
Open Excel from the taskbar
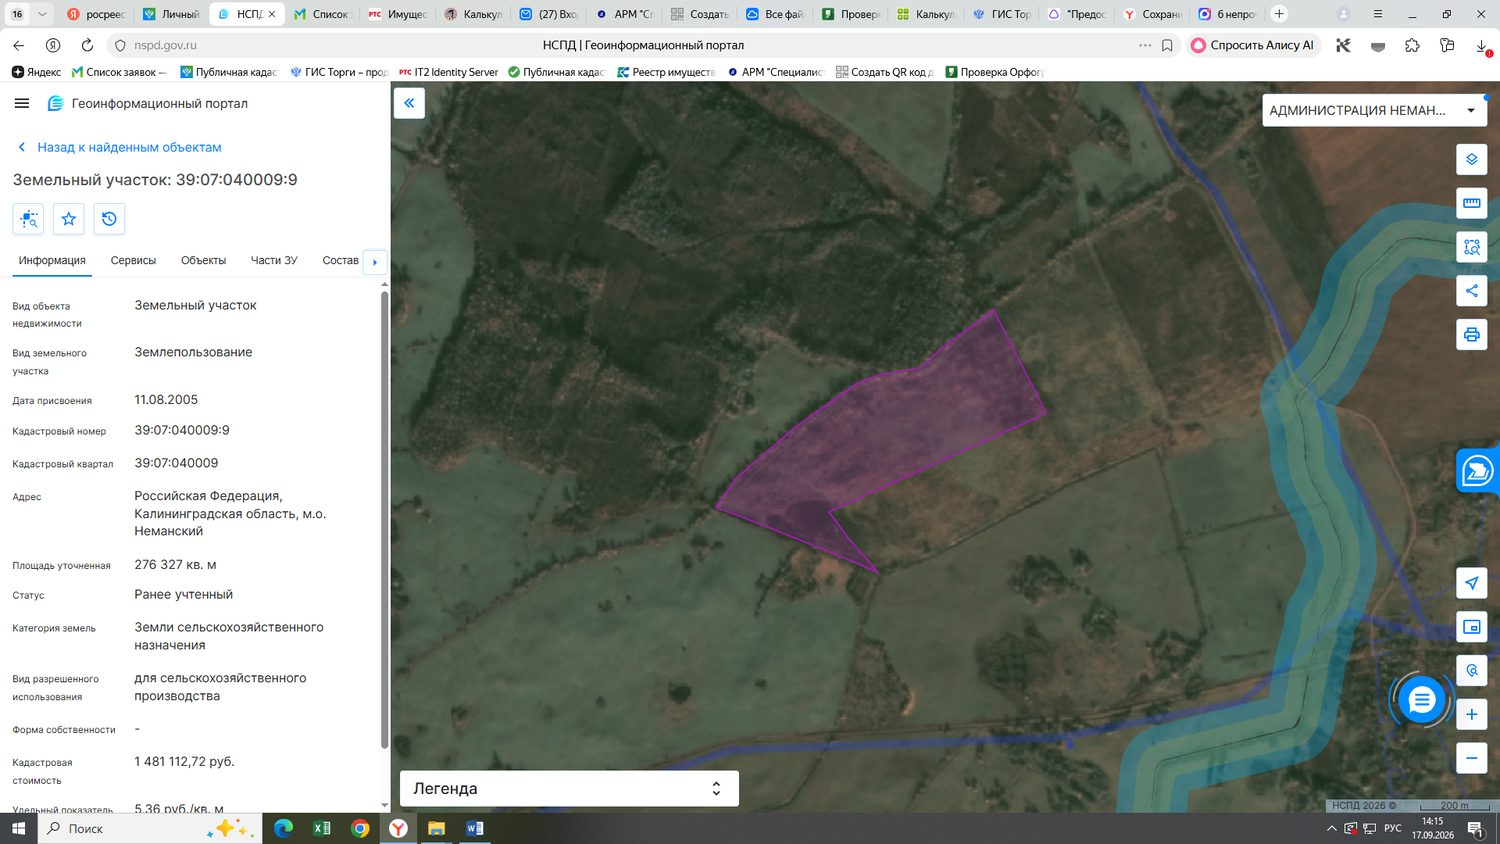coord(322,829)
